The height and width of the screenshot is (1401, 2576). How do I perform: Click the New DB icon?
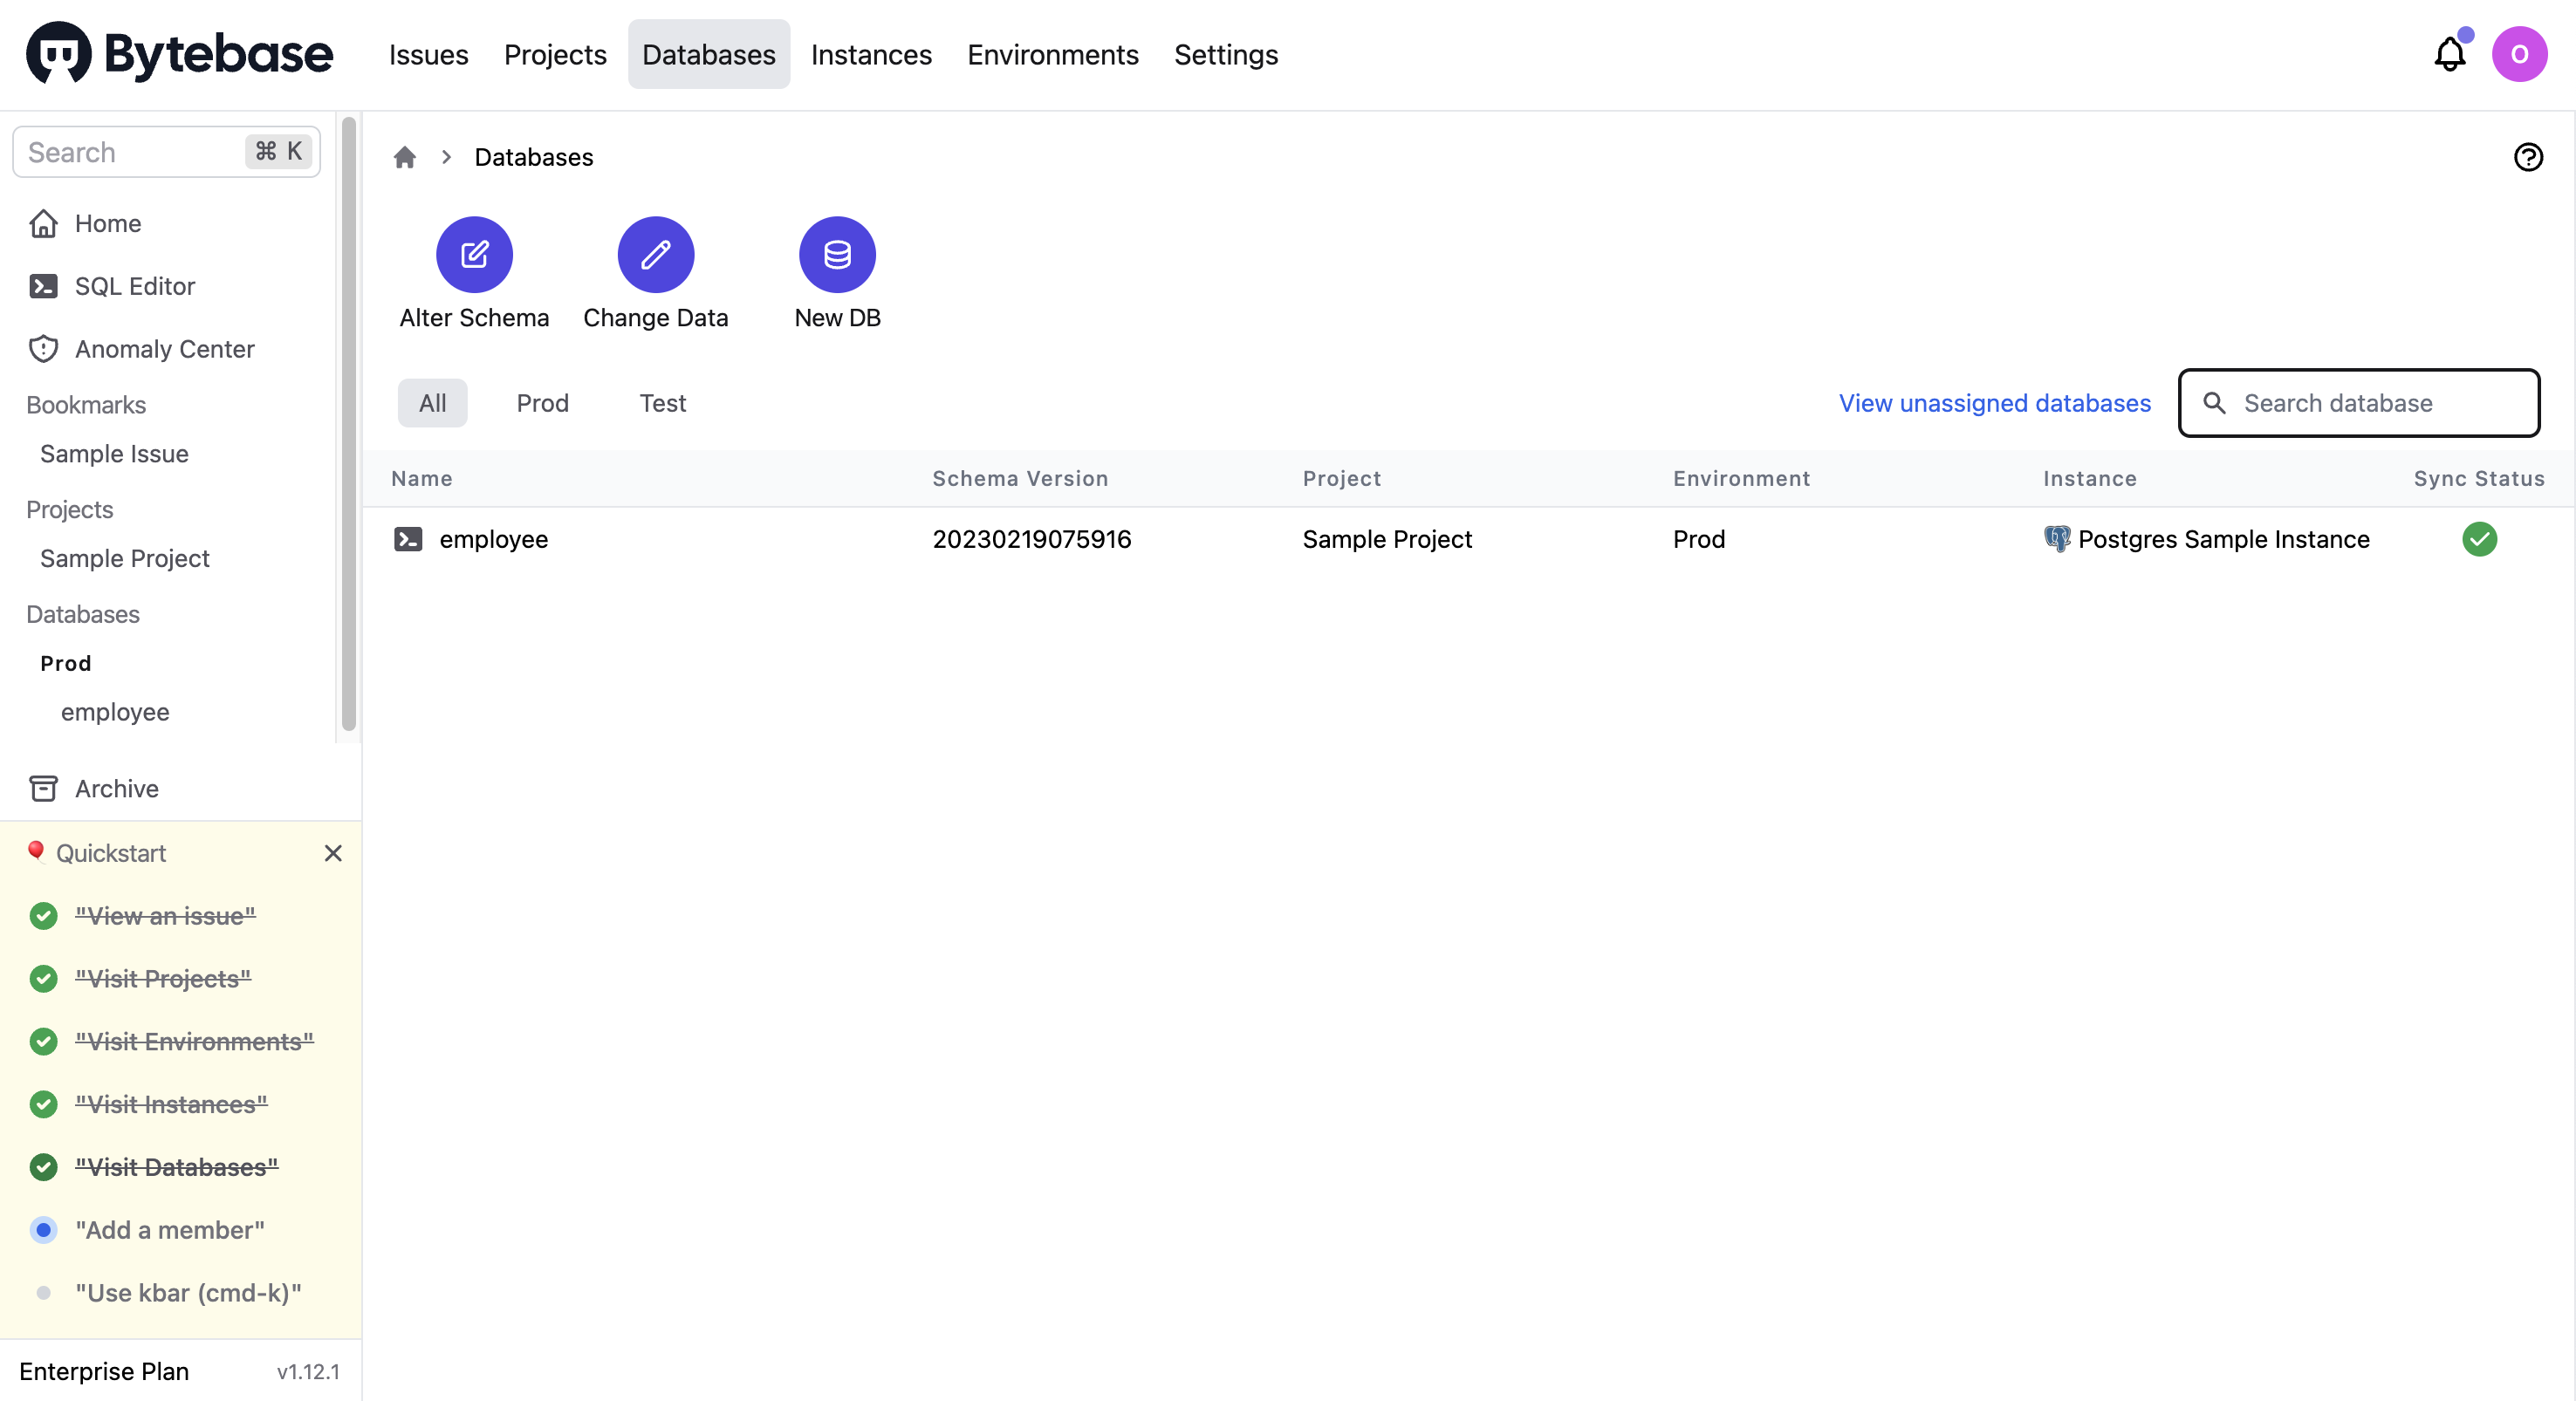837,254
